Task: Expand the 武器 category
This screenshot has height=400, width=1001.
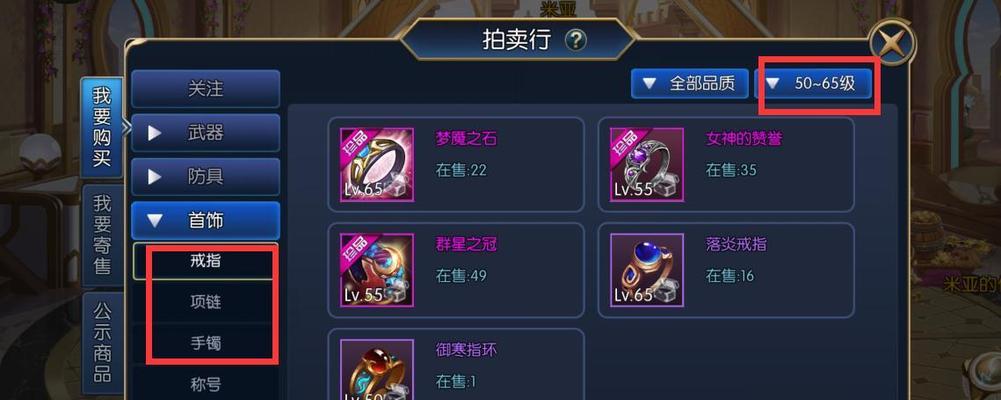Action: pos(206,133)
